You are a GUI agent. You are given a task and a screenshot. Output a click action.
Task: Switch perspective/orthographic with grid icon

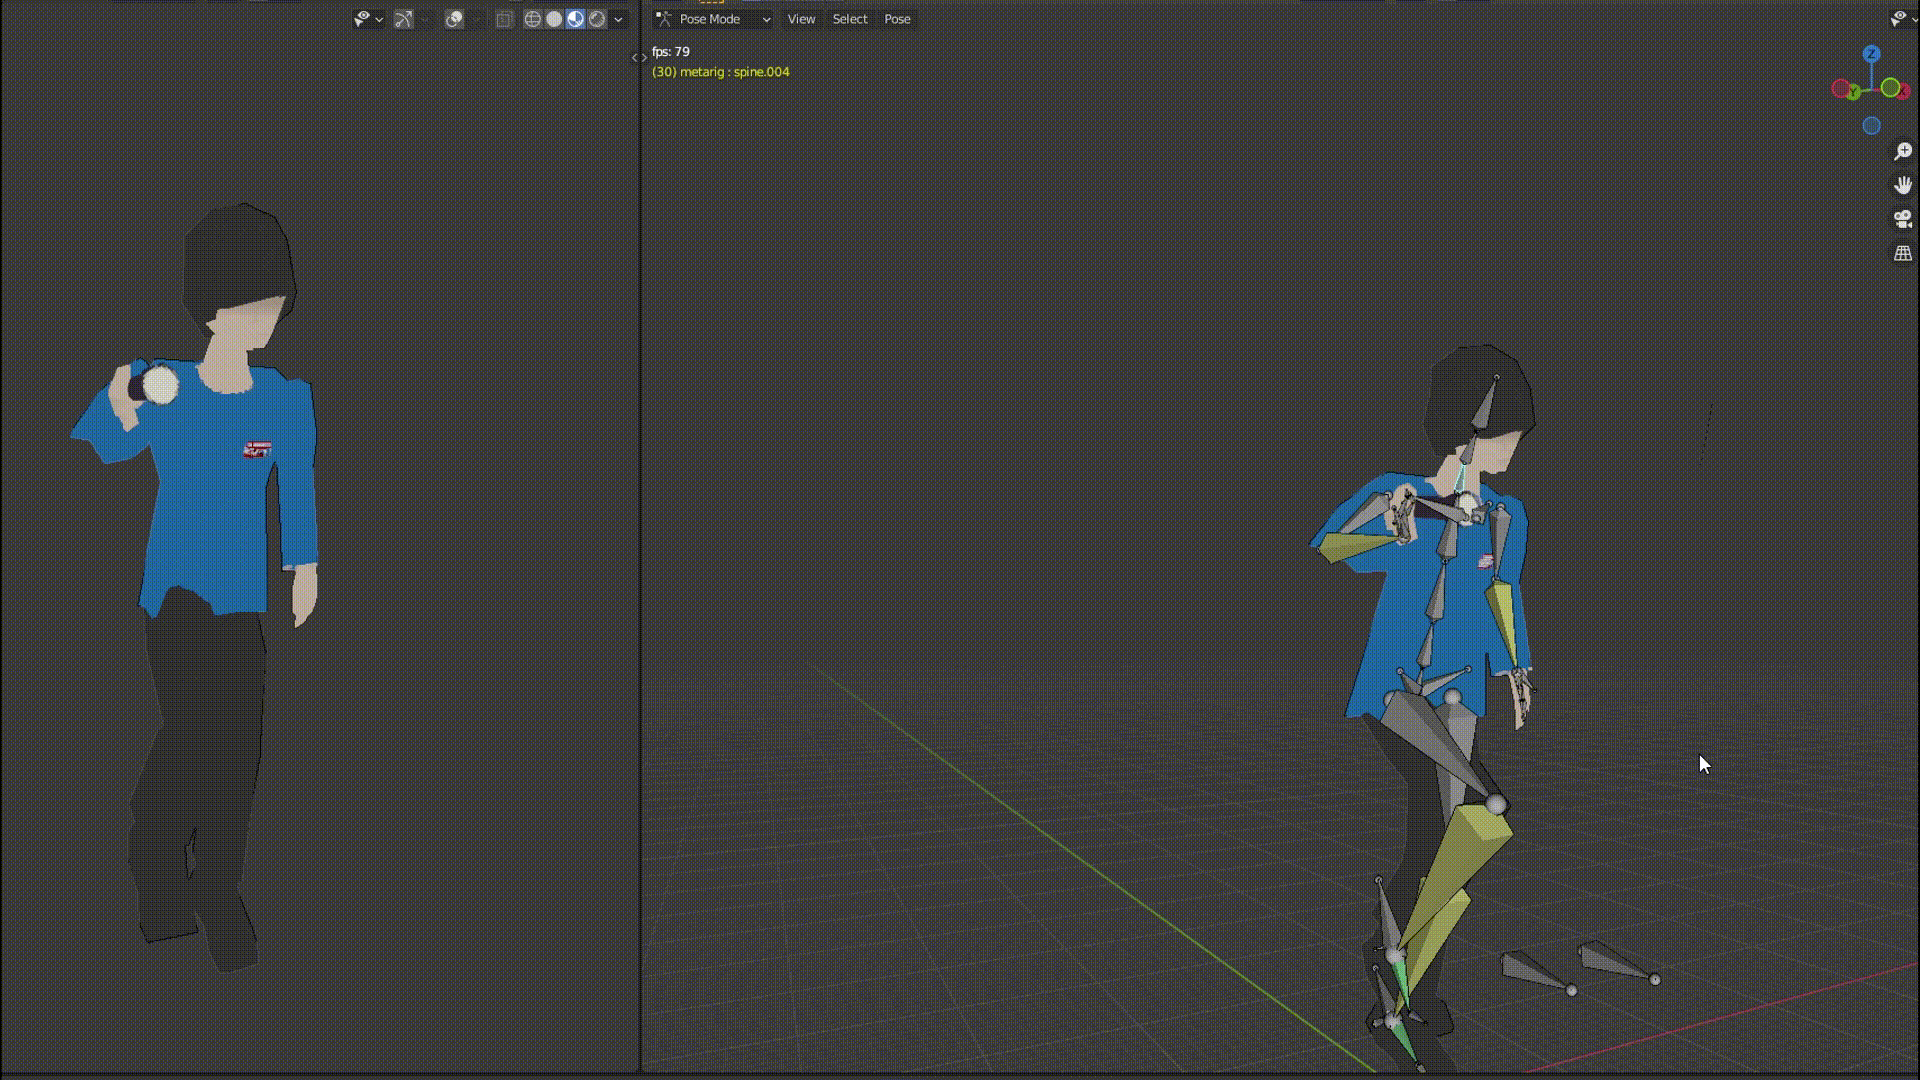pyautogui.click(x=1902, y=253)
